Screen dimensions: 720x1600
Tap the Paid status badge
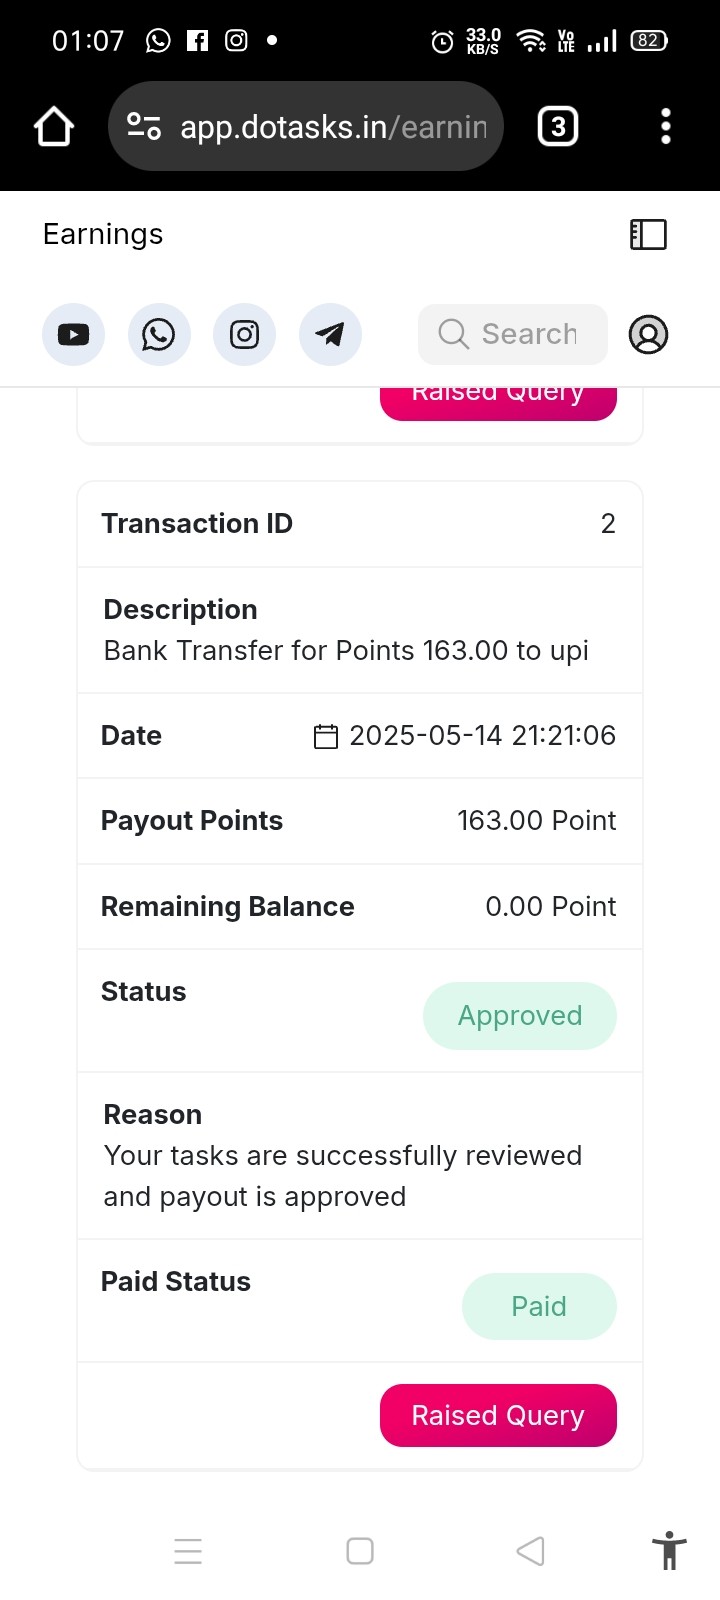[539, 1306]
